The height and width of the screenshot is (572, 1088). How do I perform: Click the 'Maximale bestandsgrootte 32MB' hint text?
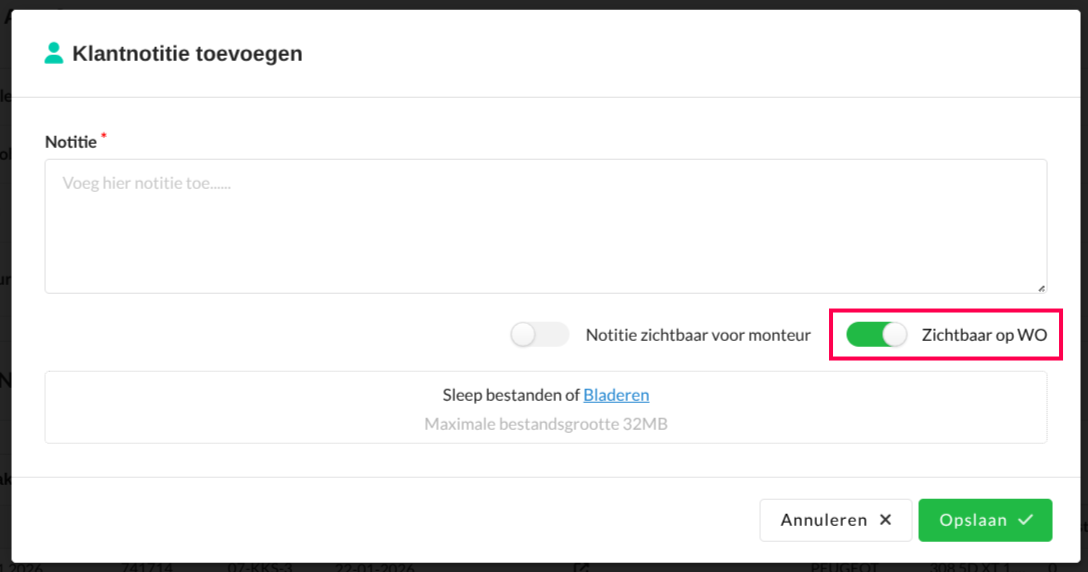(545, 424)
